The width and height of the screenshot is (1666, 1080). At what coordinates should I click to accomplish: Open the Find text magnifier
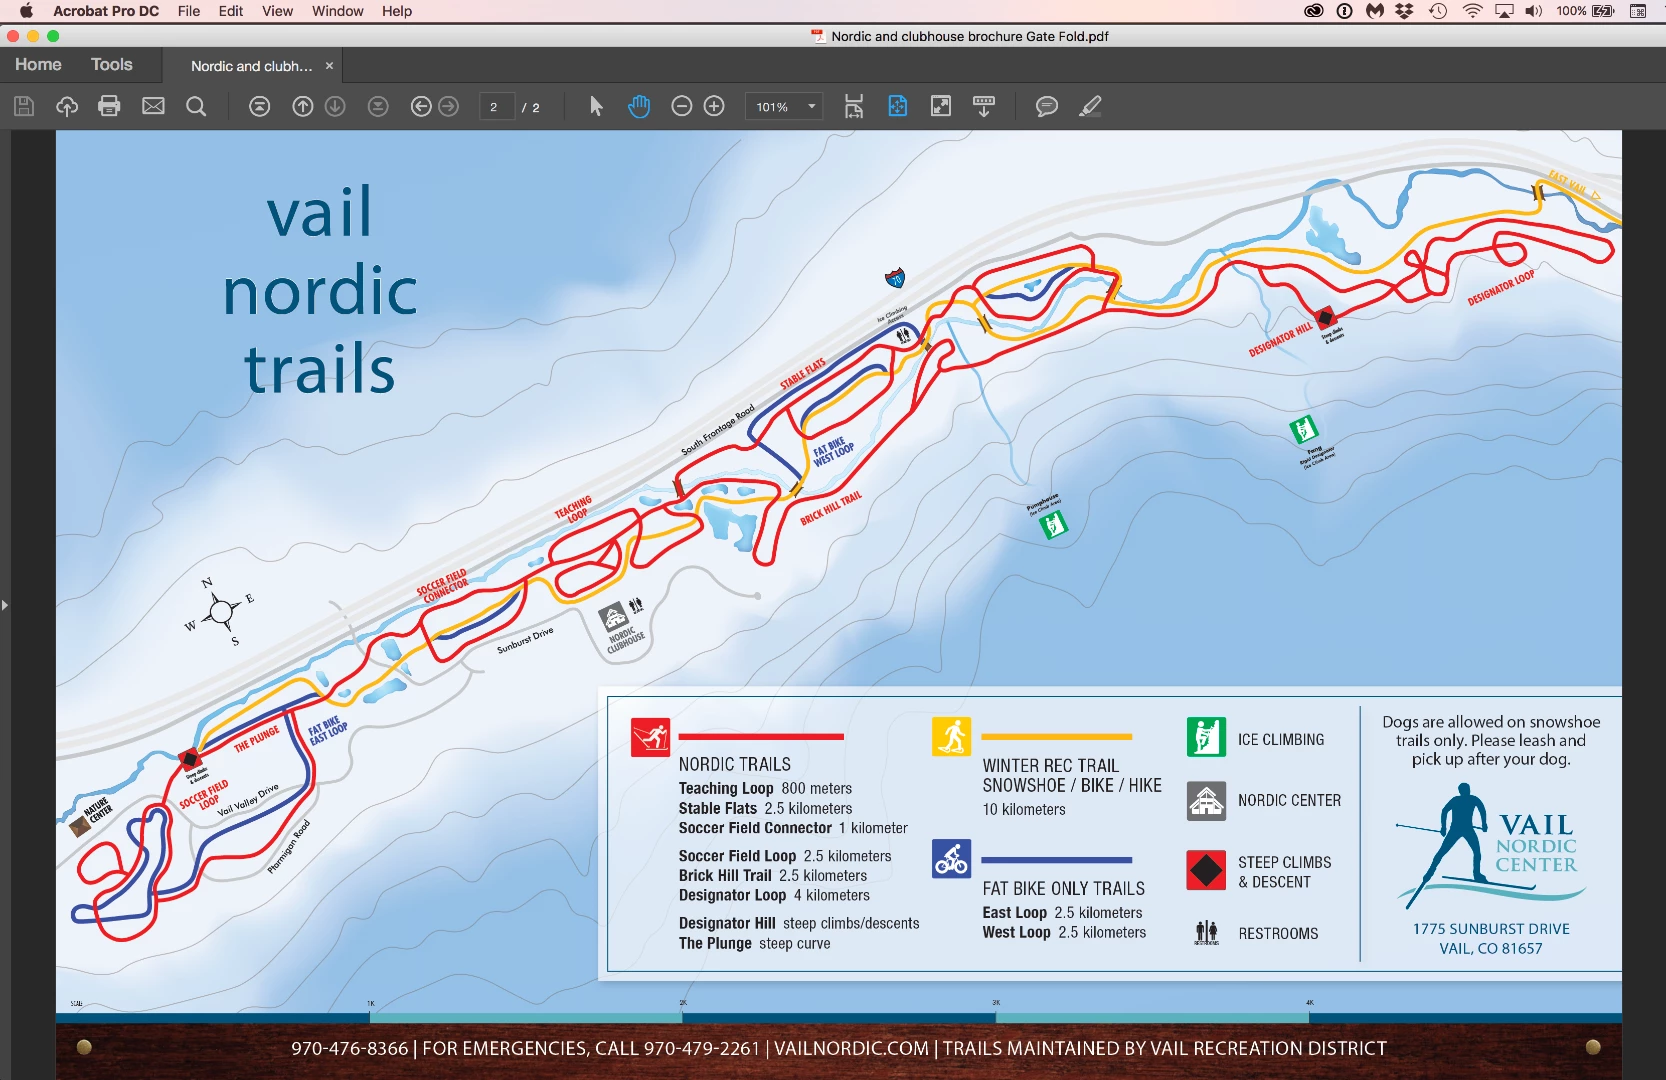pos(196,106)
